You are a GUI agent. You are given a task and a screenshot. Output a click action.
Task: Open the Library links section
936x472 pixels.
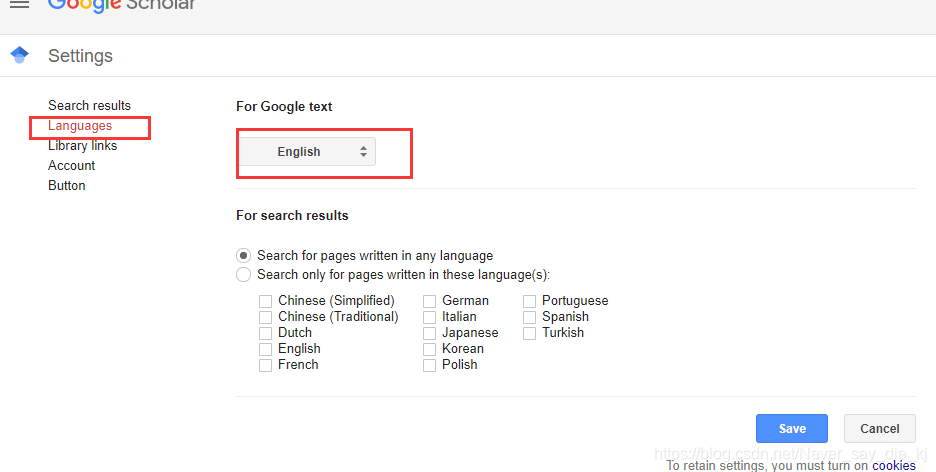82,146
